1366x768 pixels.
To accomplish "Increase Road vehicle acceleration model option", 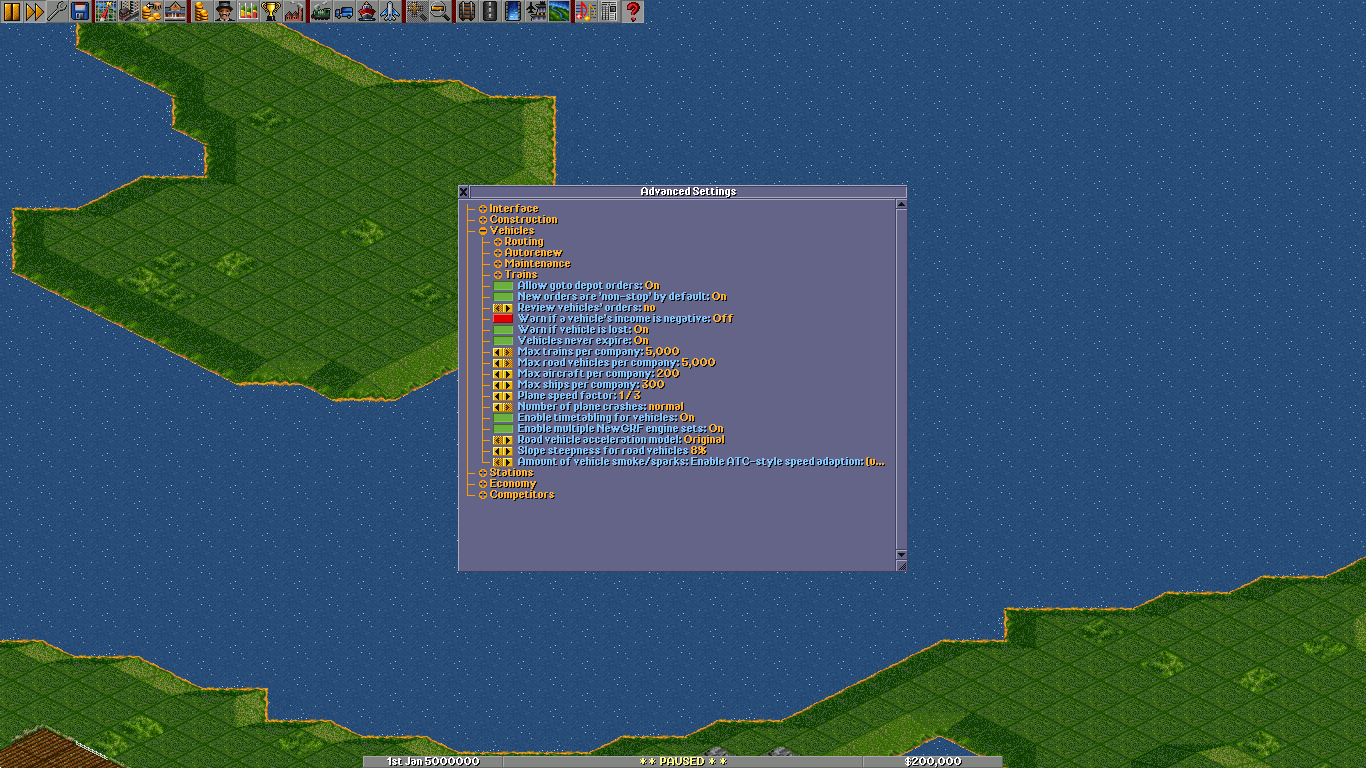I will pos(508,440).
